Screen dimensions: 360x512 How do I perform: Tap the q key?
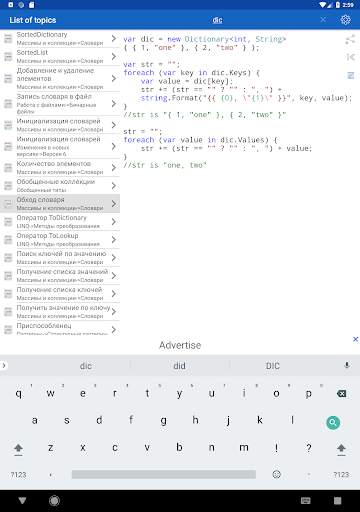pos(19,394)
